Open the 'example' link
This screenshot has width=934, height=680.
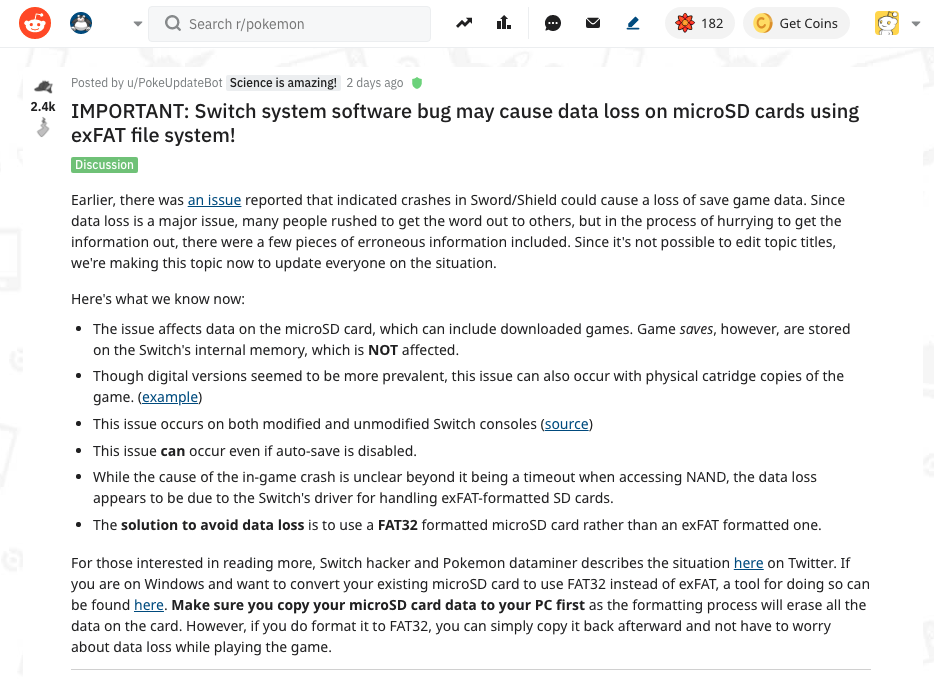coord(170,397)
